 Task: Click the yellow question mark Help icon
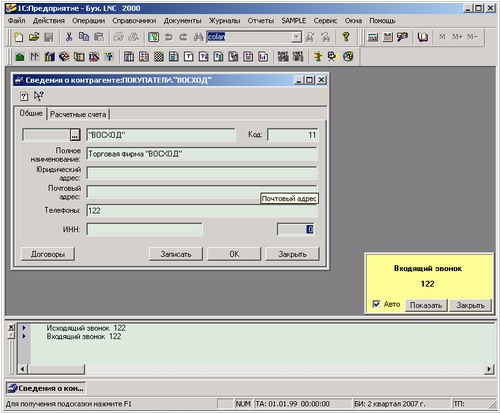[x=346, y=37]
